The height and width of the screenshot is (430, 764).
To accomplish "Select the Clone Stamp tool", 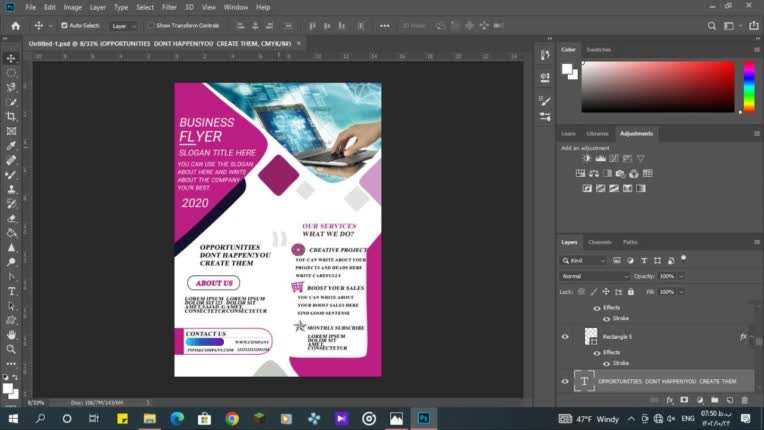I will tap(11, 189).
